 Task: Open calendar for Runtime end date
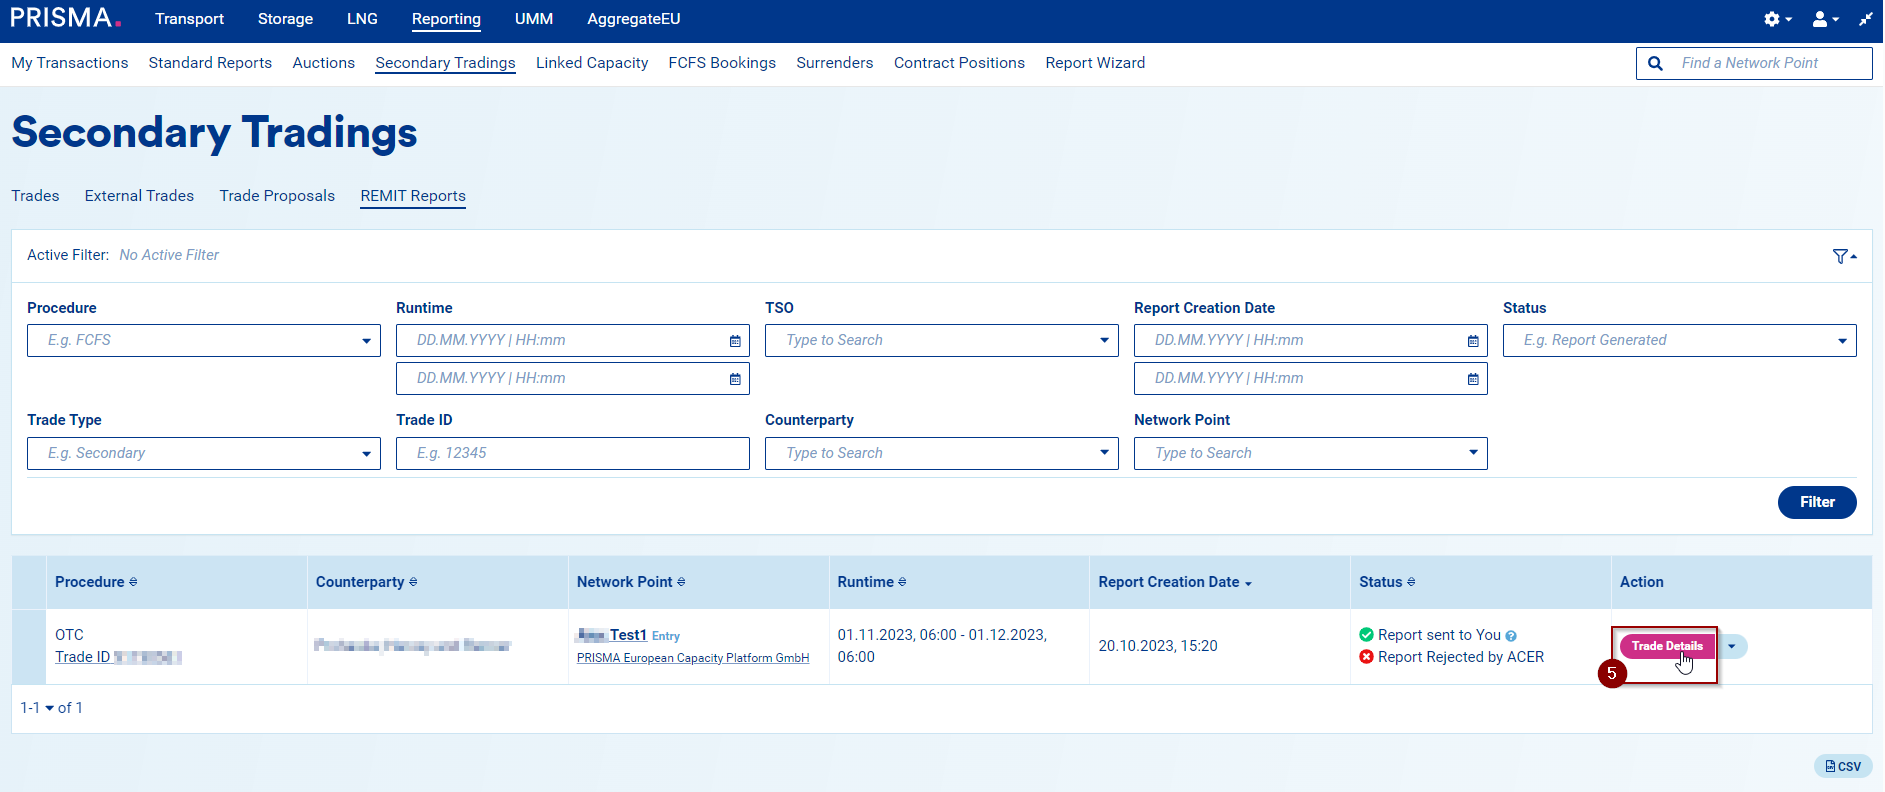(735, 379)
